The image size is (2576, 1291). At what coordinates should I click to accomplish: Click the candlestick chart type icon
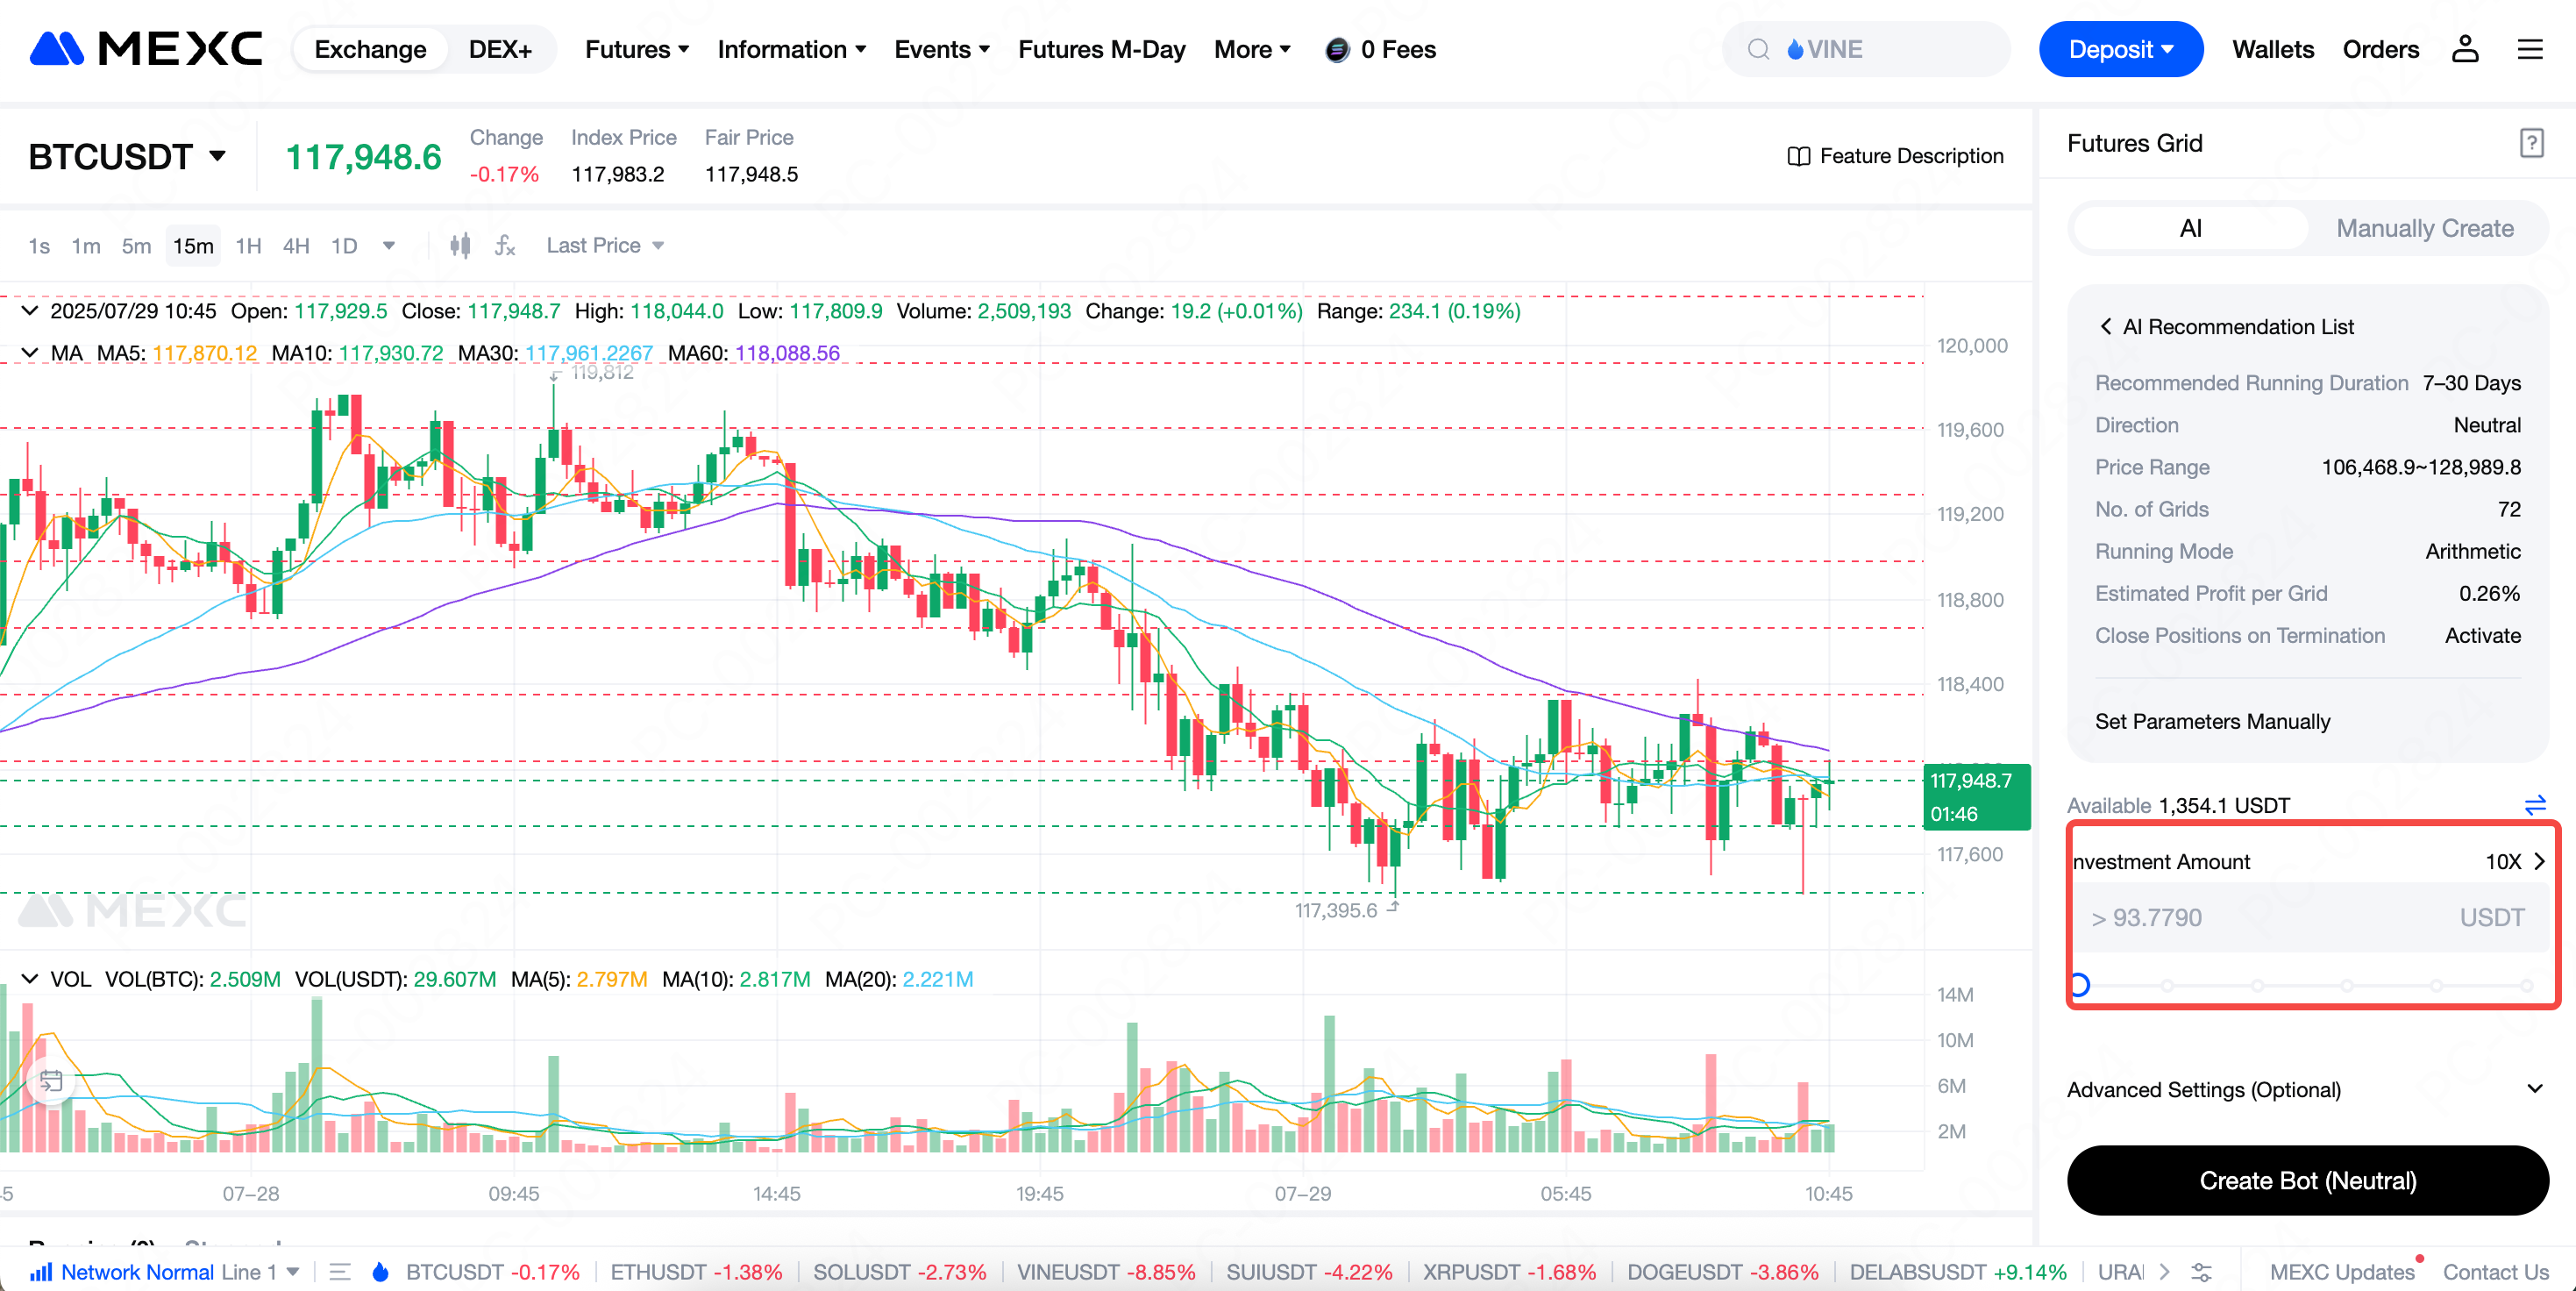tap(459, 246)
